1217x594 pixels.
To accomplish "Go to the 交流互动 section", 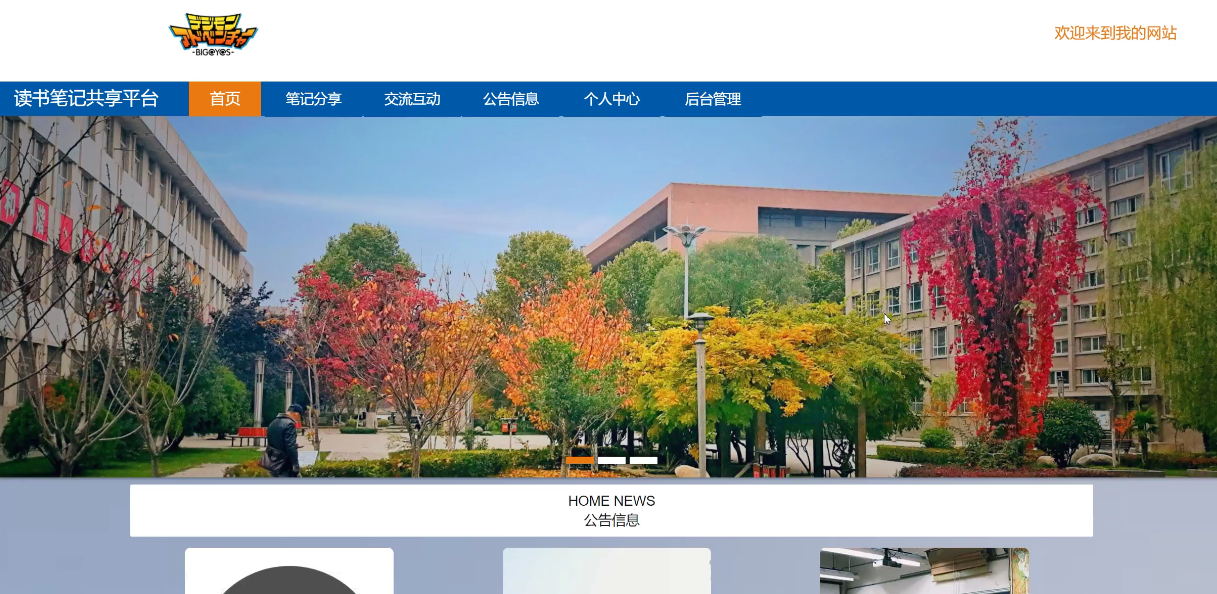I will click(x=412, y=99).
